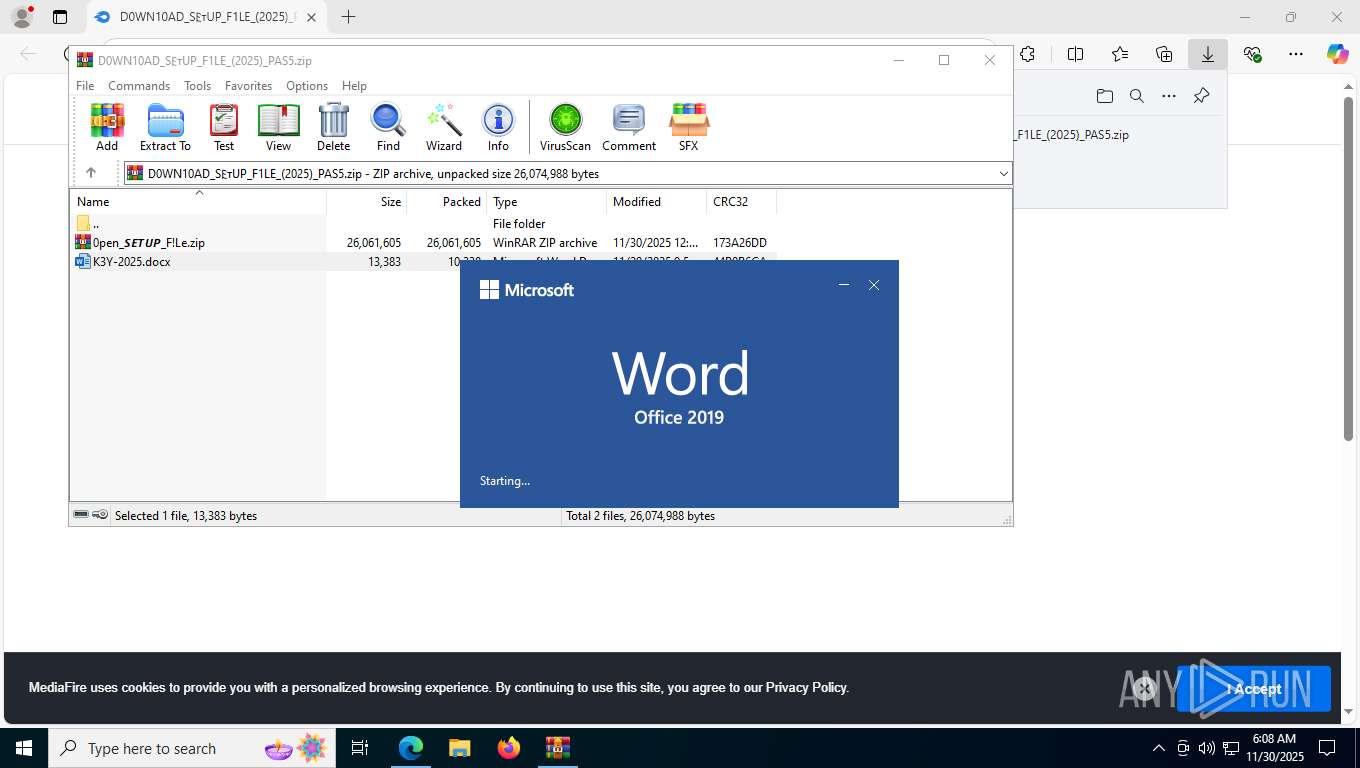Open the Help menu
The height and width of the screenshot is (768, 1360).
(354, 86)
